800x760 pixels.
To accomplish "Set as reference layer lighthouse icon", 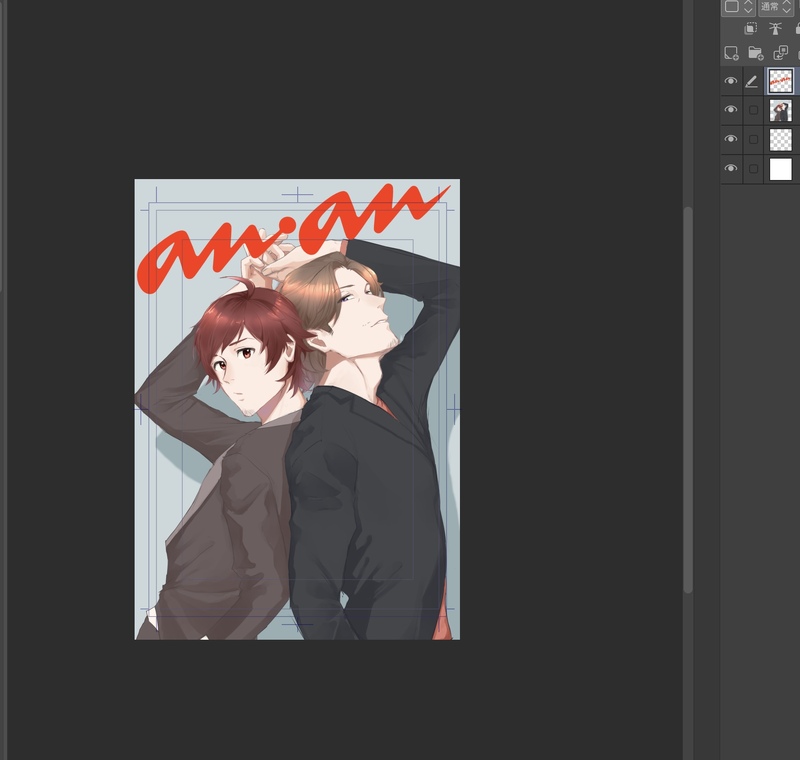I will pos(775,29).
